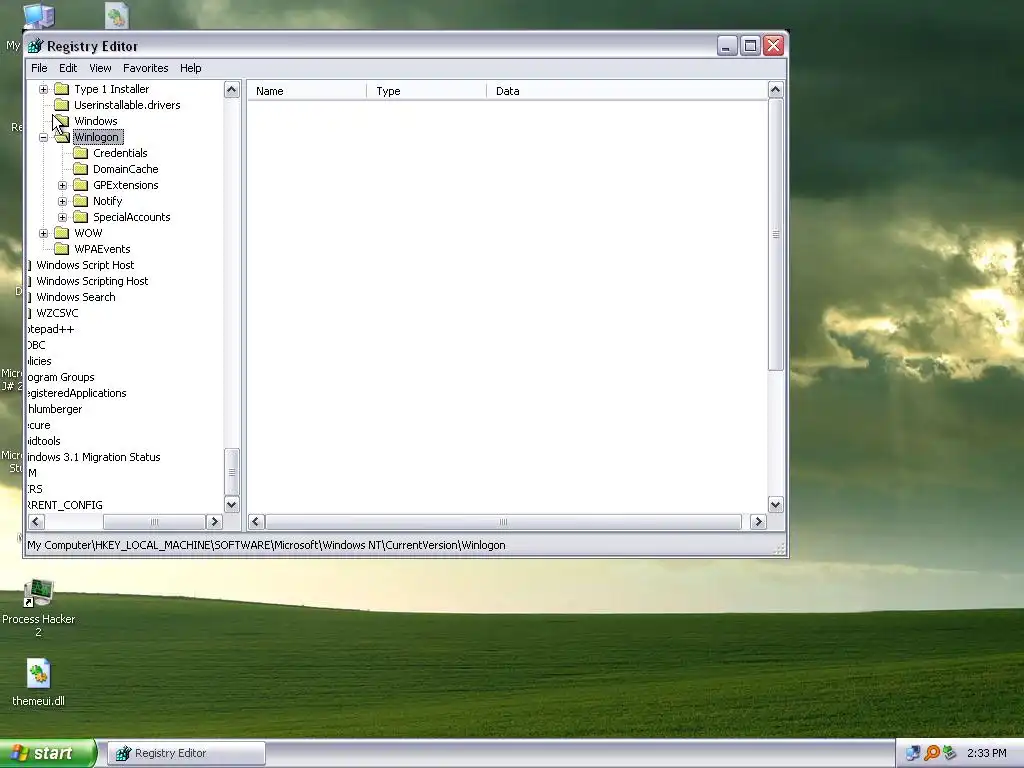The height and width of the screenshot is (768, 1024).
Task: Expand the Type 1 Installer key
Action: point(43,89)
